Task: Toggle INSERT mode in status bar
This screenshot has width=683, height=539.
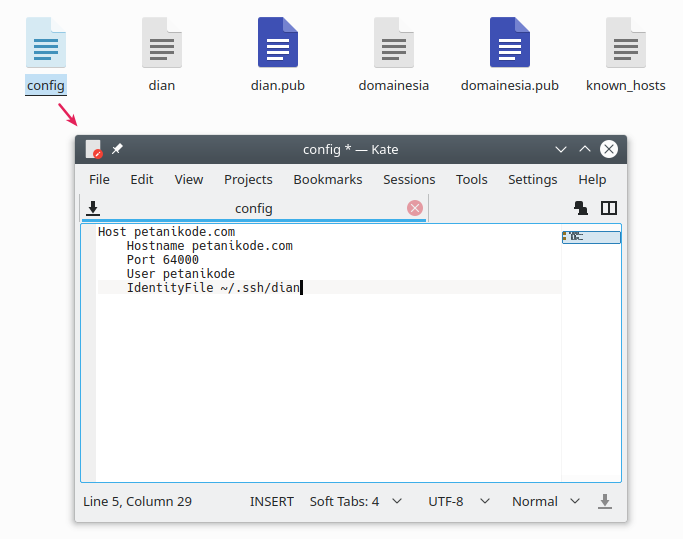Action: pyautogui.click(x=272, y=501)
